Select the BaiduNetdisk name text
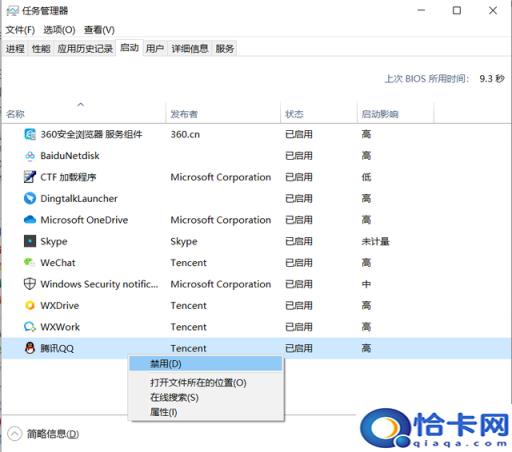 click(70, 156)
